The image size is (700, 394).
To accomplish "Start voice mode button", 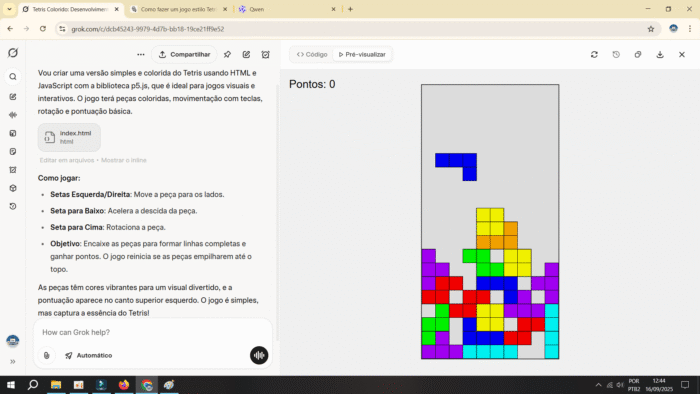I will coord(259,356).
